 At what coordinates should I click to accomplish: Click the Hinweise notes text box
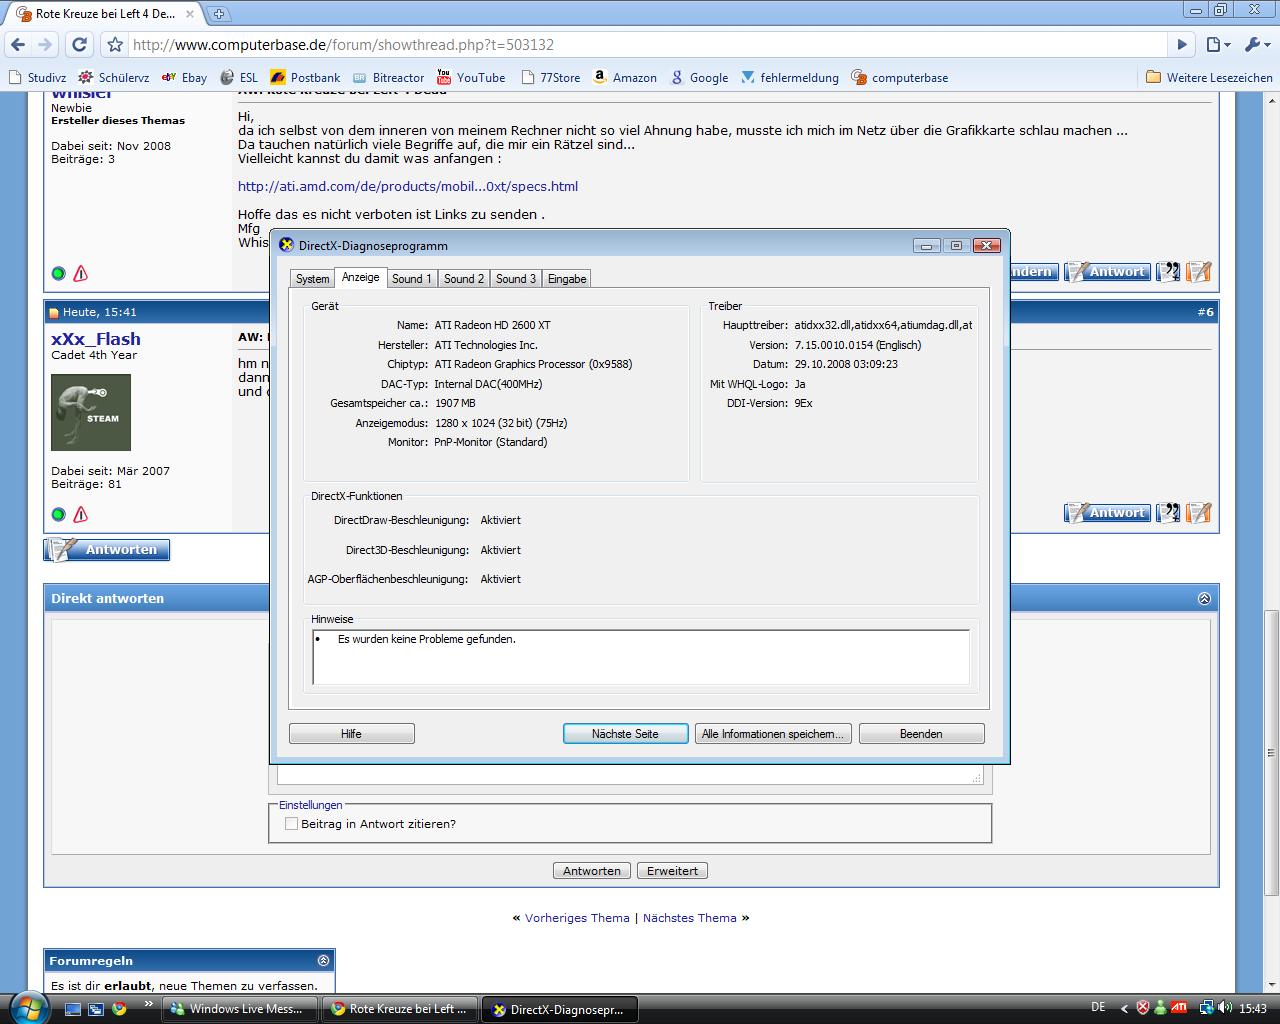(x=641, y=657)
